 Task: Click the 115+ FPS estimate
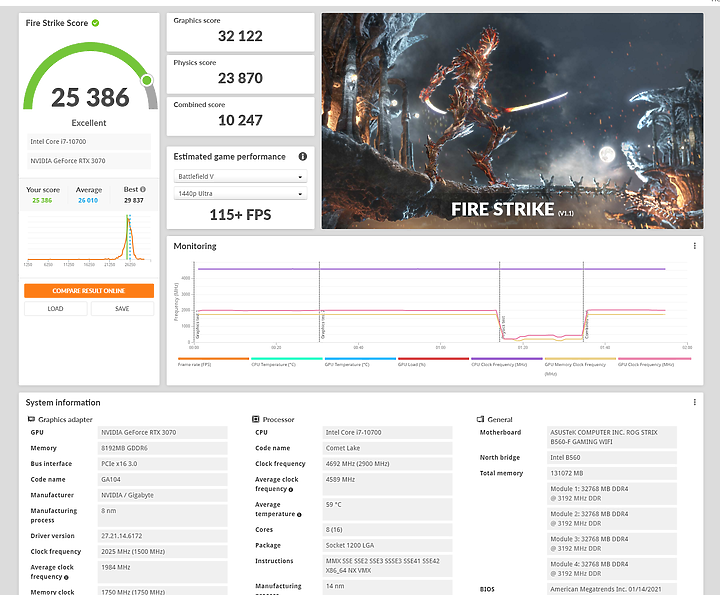pos(240,215)
